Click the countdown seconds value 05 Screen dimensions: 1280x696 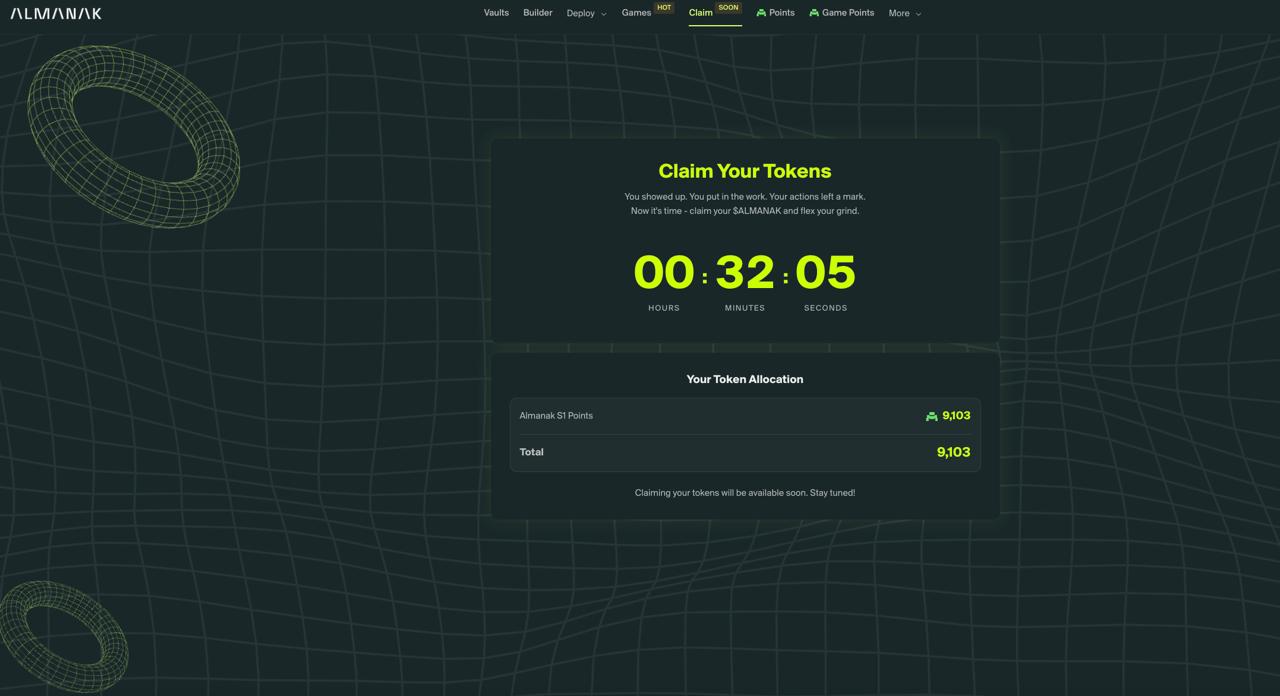click(825, 272)
